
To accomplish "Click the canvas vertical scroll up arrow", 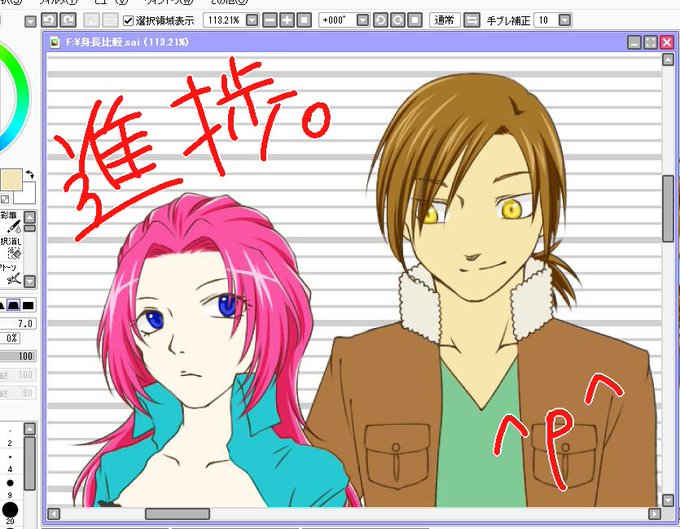I will click(668, 59).
